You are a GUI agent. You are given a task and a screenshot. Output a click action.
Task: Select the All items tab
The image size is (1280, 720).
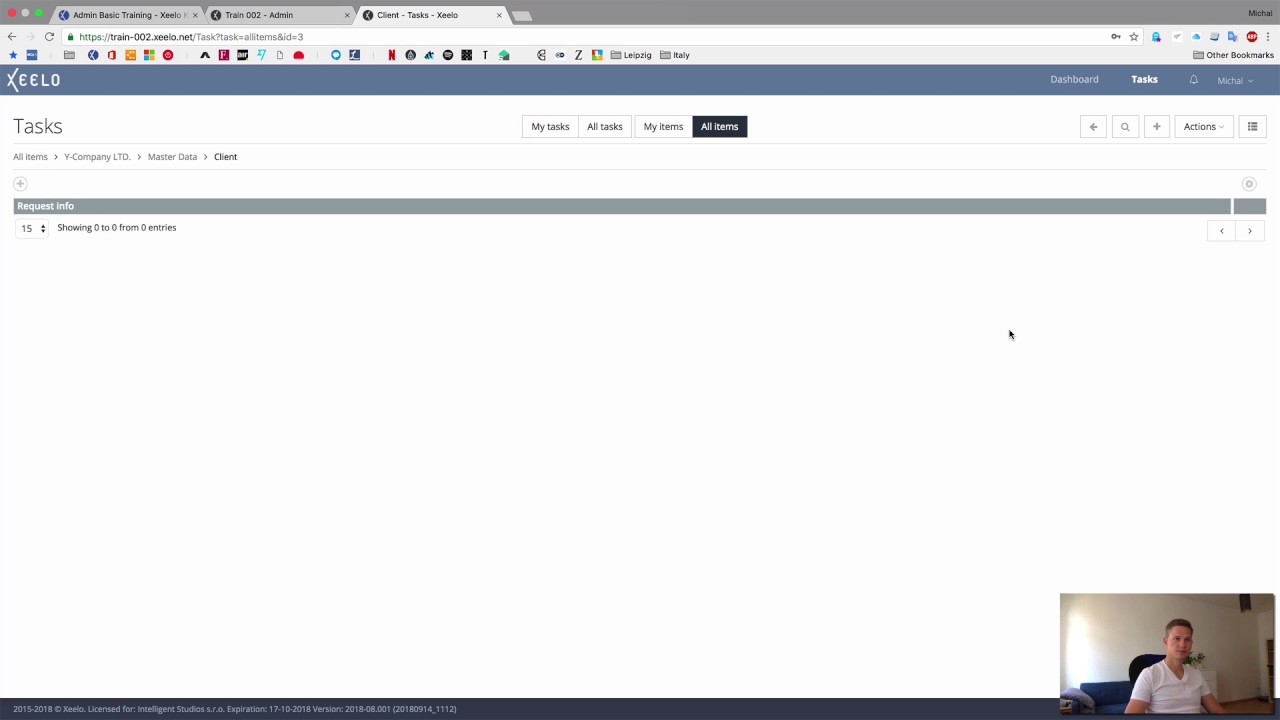point(719,127)
